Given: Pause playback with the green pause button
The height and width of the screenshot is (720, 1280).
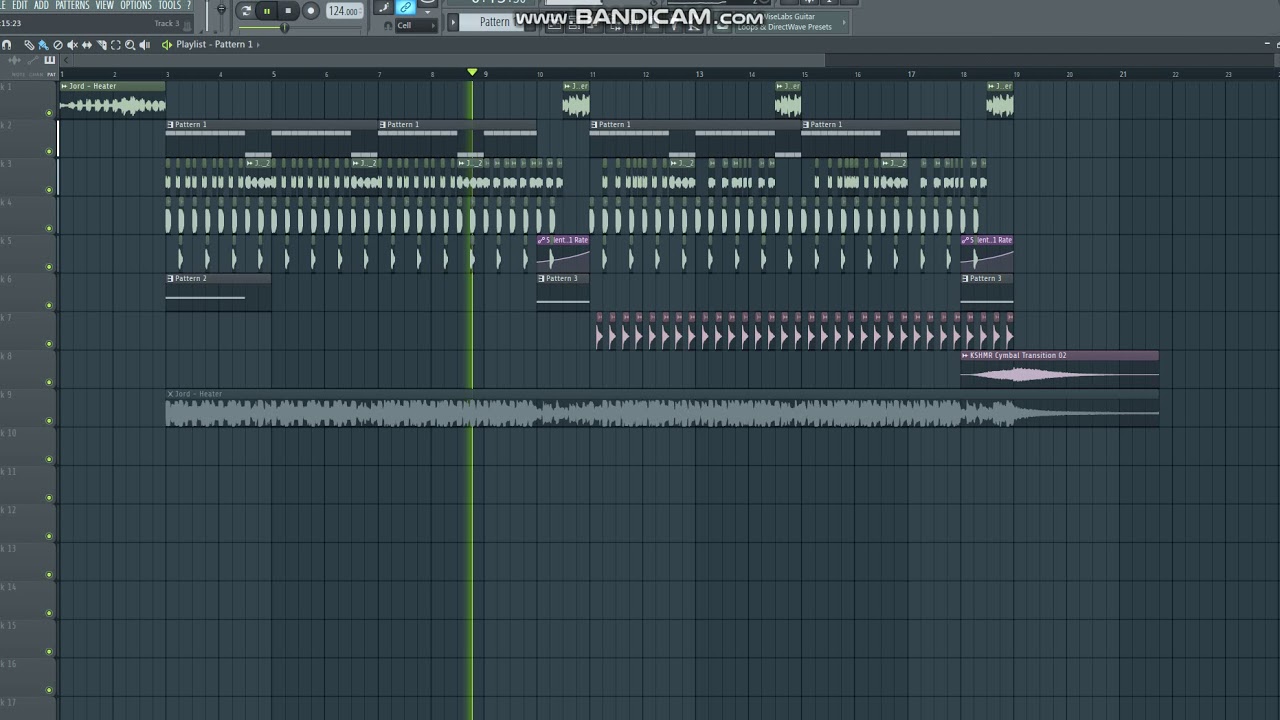Looking at the screenshot, I should click(267, 11).
